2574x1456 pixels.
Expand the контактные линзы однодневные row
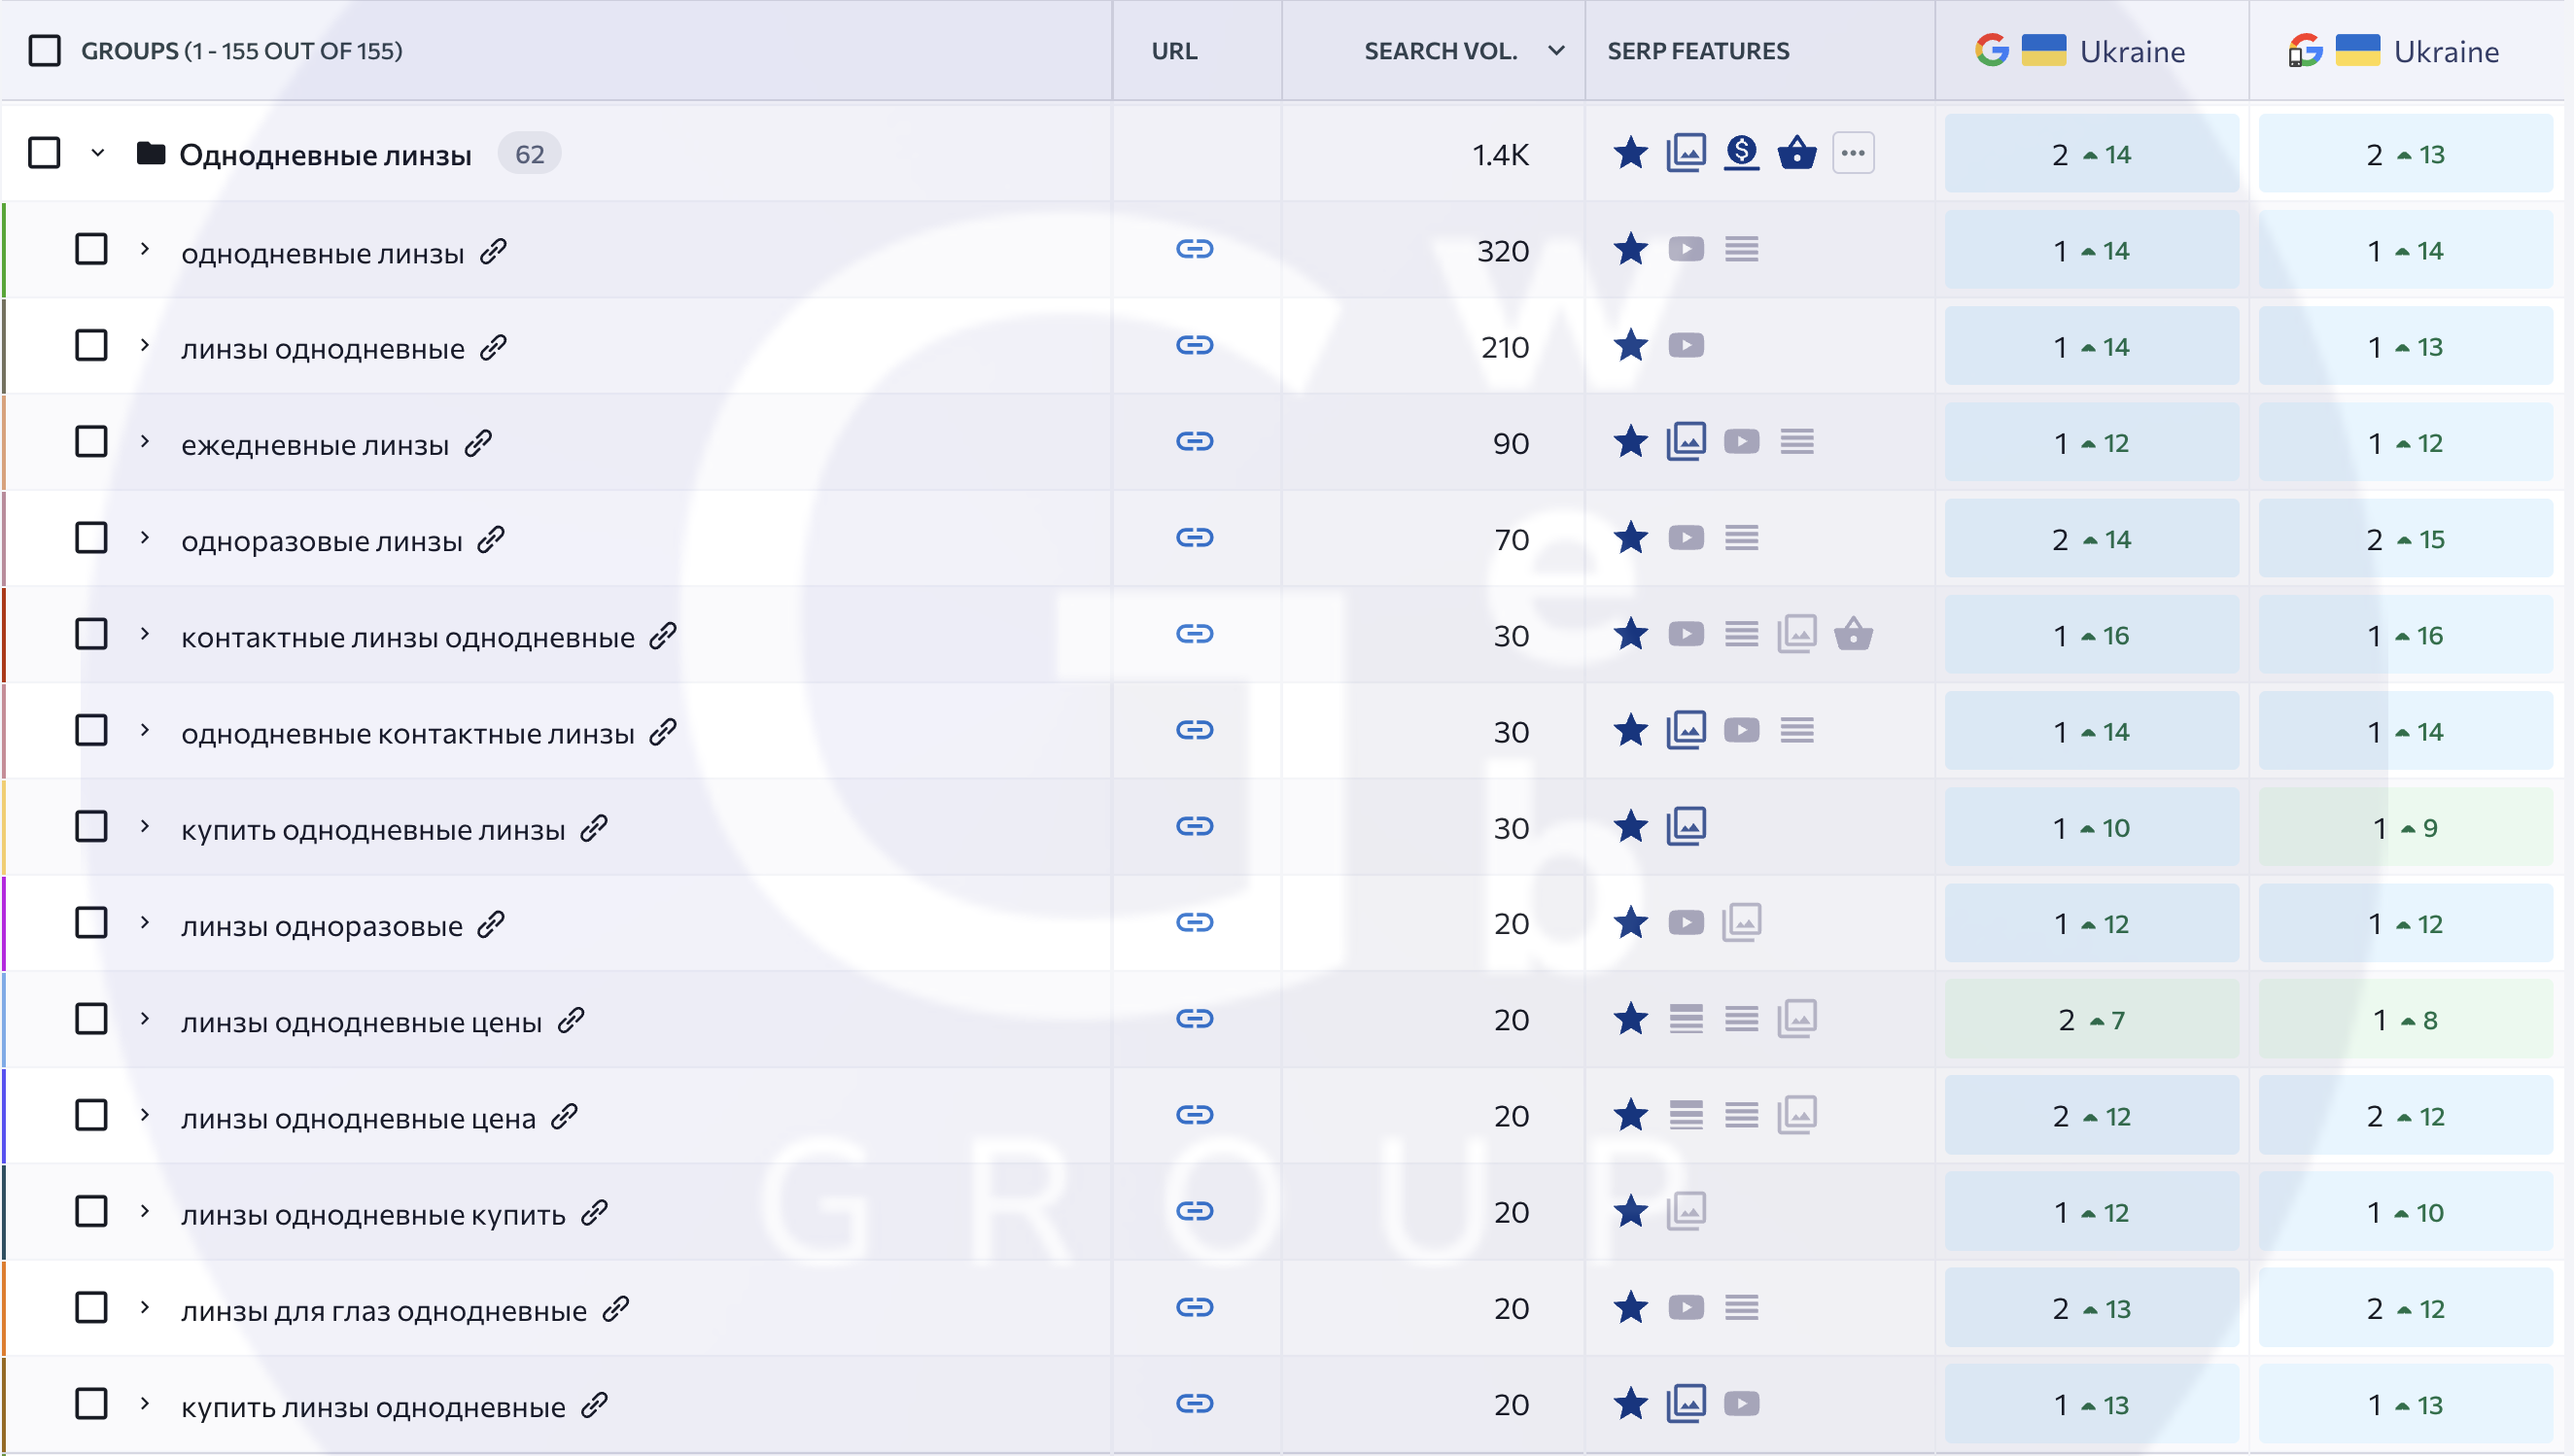tap(145, 634)
